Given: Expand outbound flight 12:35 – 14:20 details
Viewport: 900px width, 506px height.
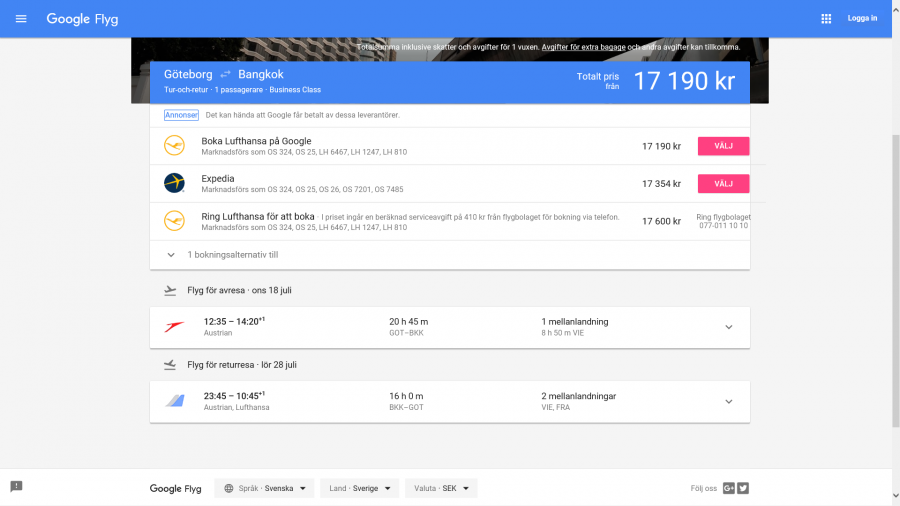Looking at the screenshot, I should click(728, 327).
